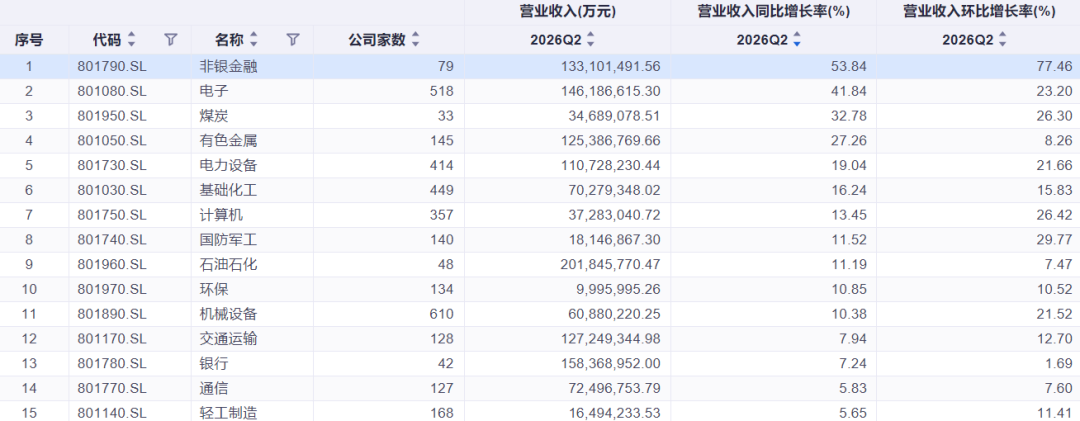This screenshot has height=421, width=1080.
Task: Click the 营业收入同比增长率(%) group header
Action: coord(773,11)
